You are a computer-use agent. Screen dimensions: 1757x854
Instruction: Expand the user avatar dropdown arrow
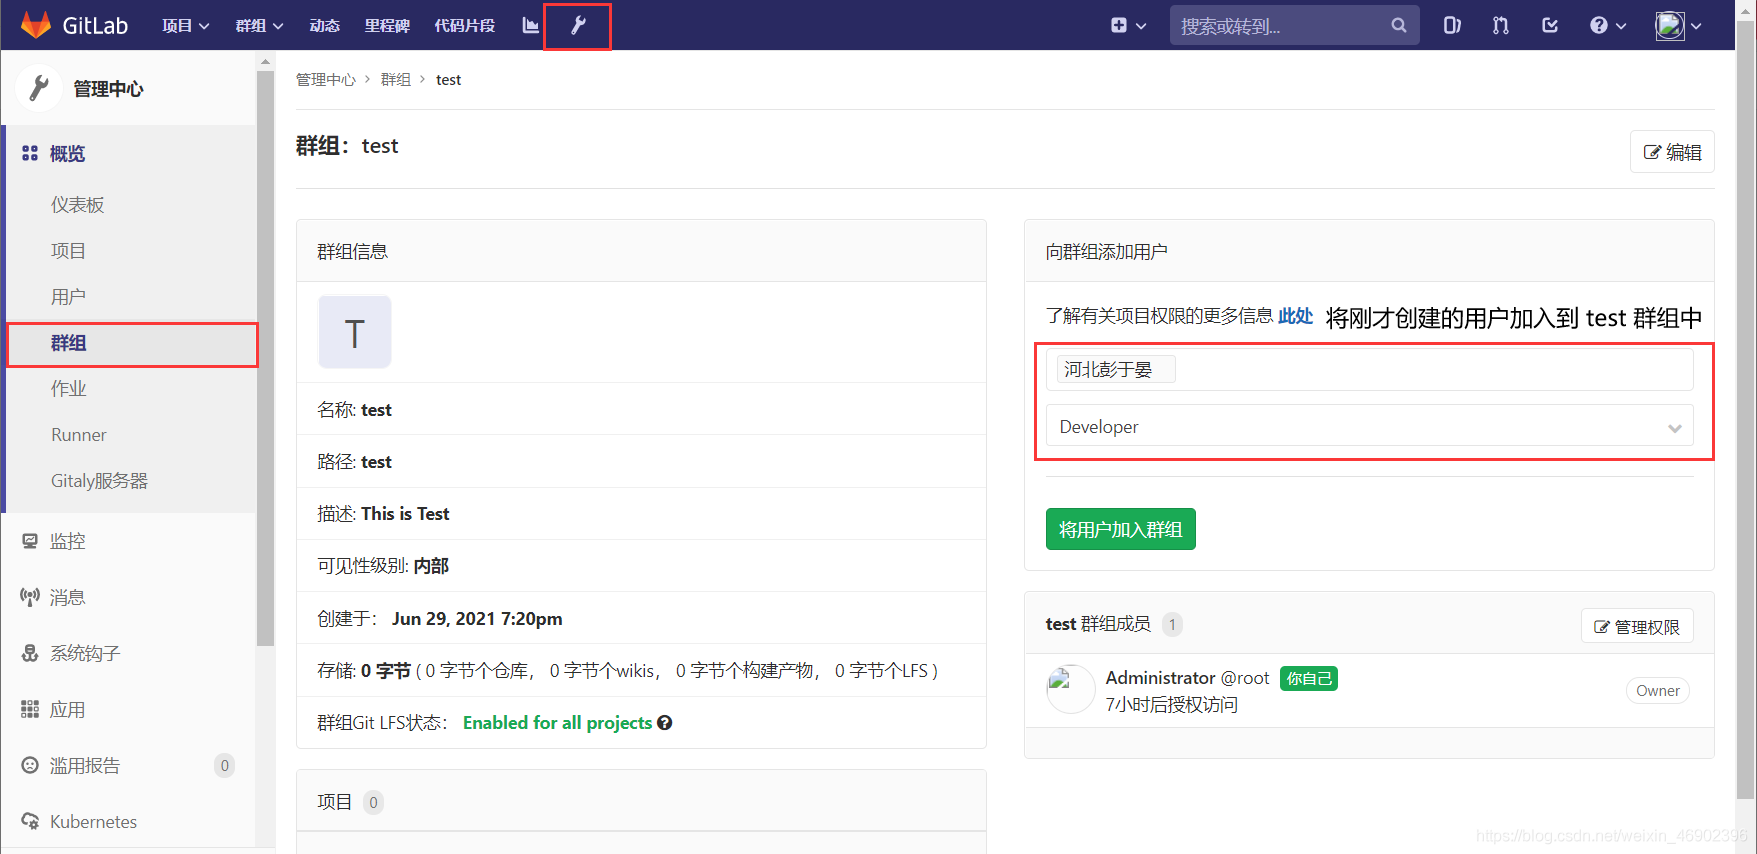(1696, 26)
